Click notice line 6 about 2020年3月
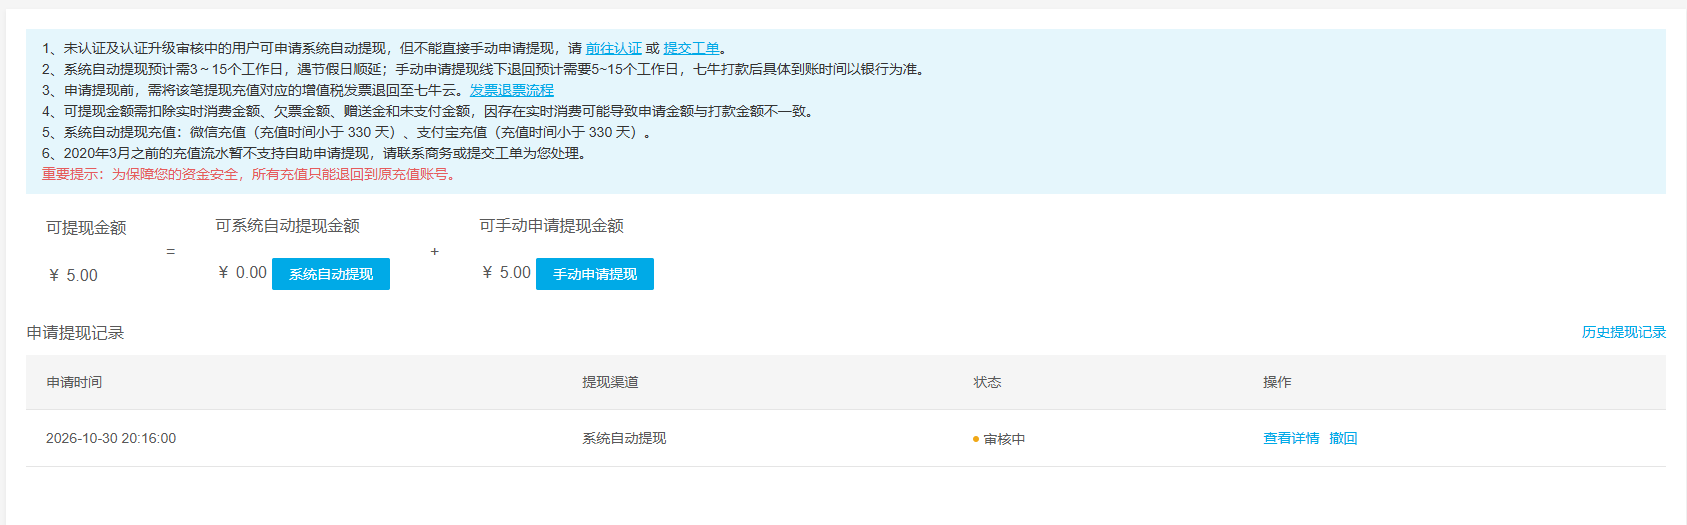1687x525 pixels. point(316,153)
